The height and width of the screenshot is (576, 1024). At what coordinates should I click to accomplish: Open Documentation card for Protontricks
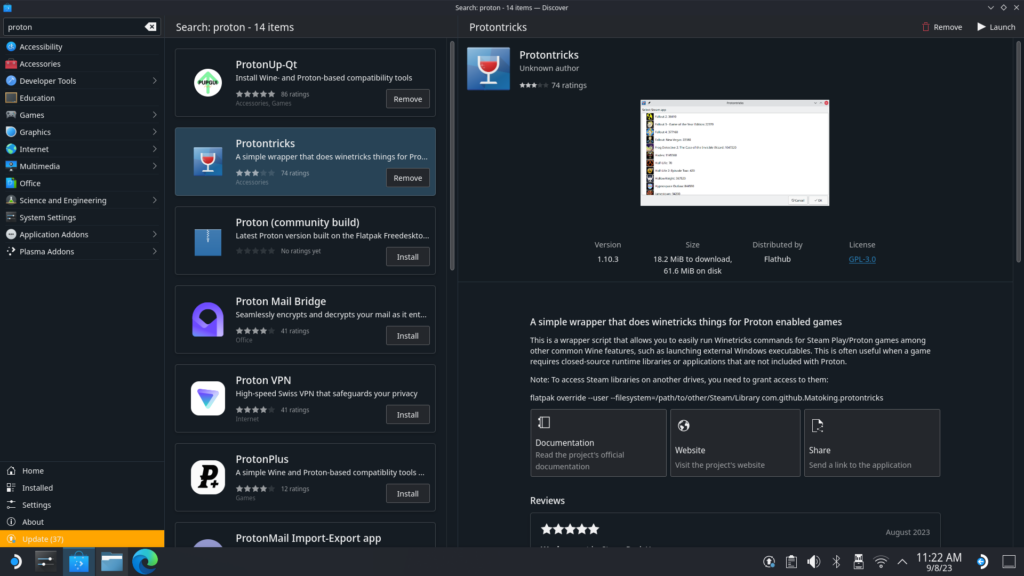click(598, 443)
